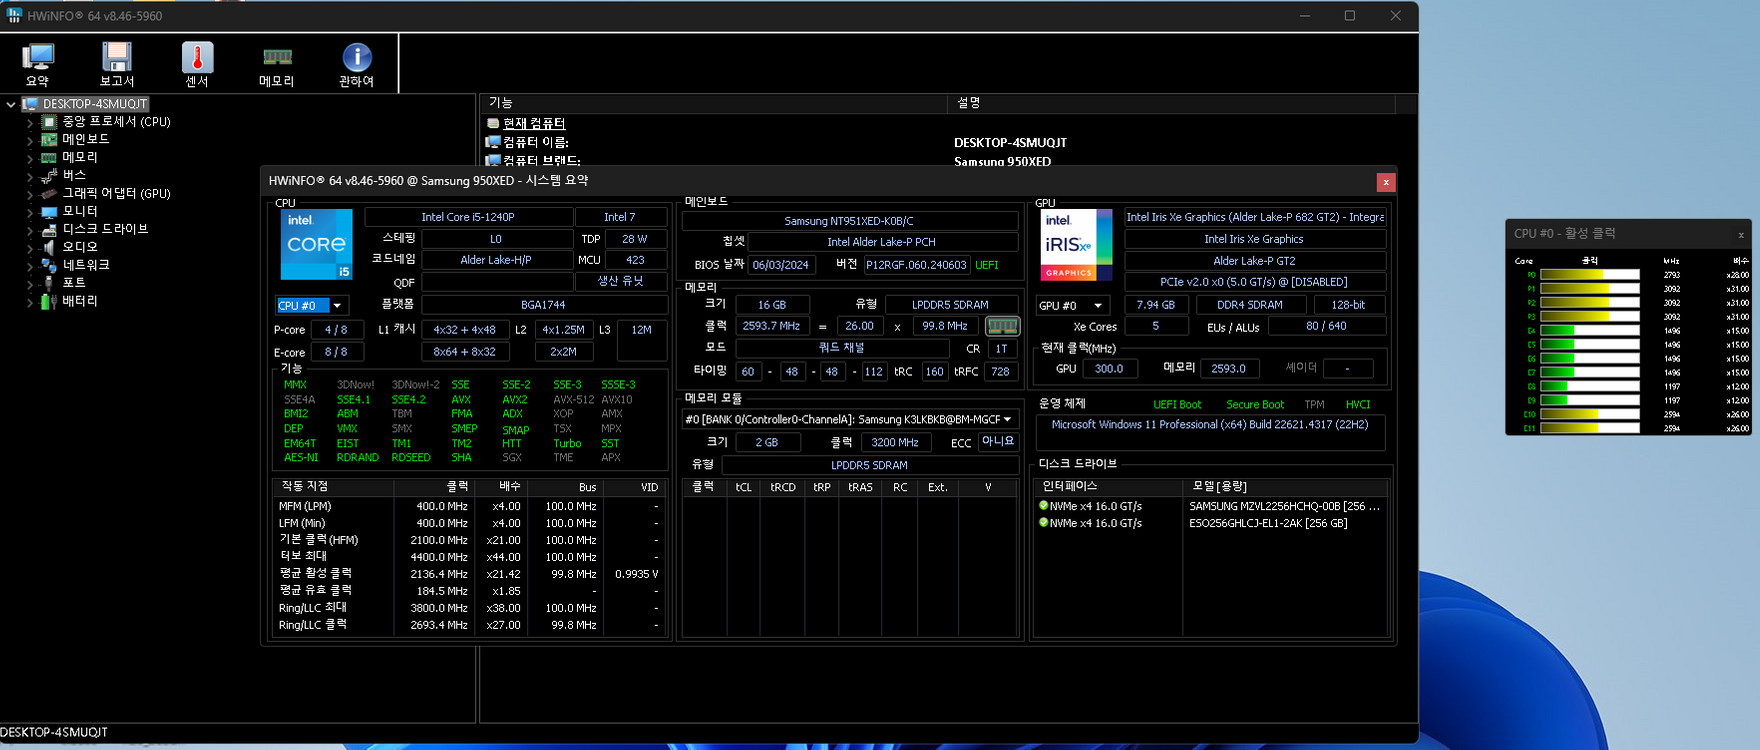
Task: Close the CPU #0 활성 클럭 window
Action: point(1740,235)
